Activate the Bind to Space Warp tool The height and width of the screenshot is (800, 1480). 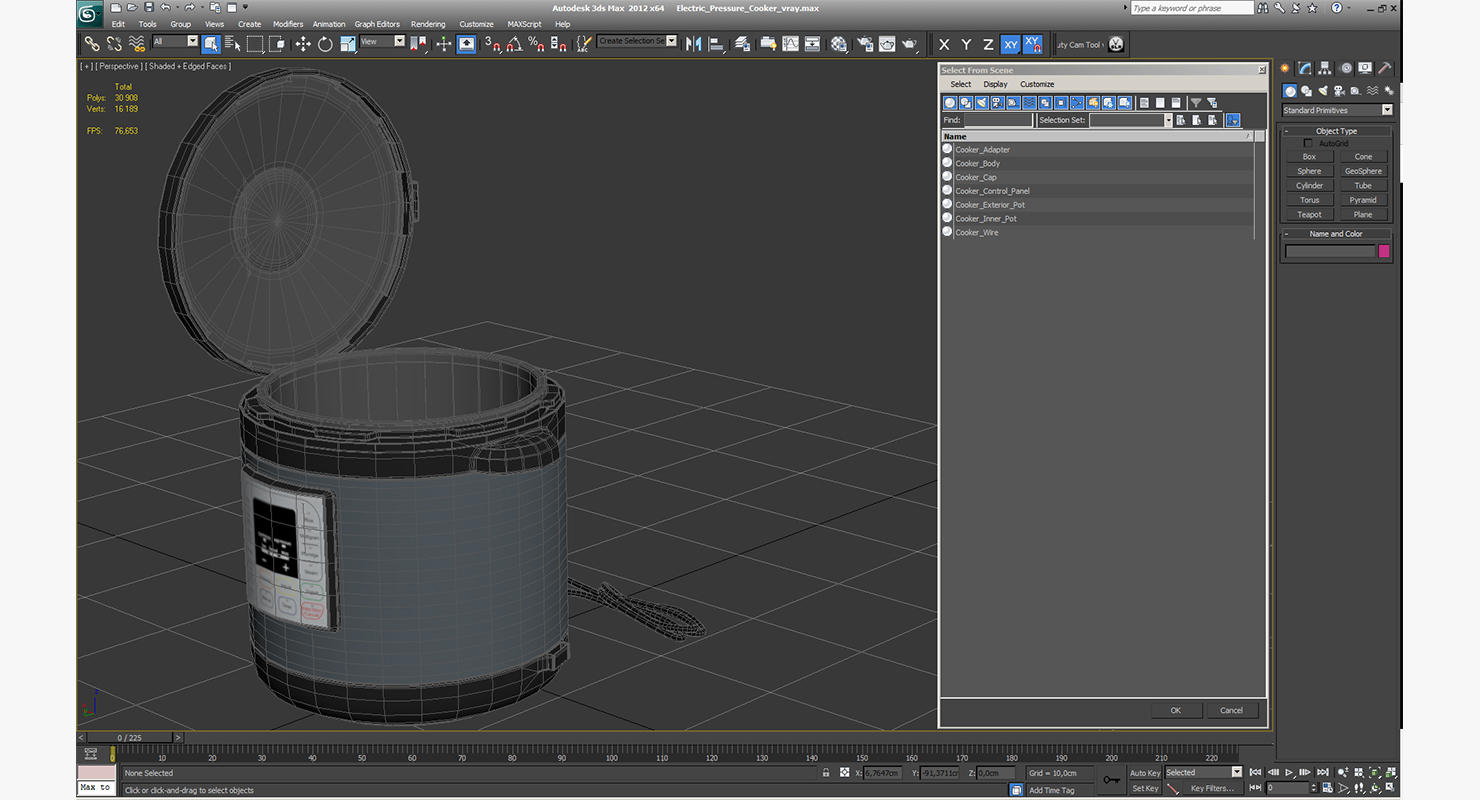pos(136,44)
